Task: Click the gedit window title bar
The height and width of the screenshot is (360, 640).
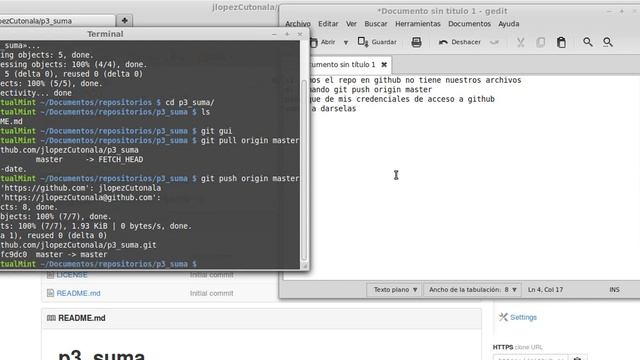Action: tap(442, 11)
